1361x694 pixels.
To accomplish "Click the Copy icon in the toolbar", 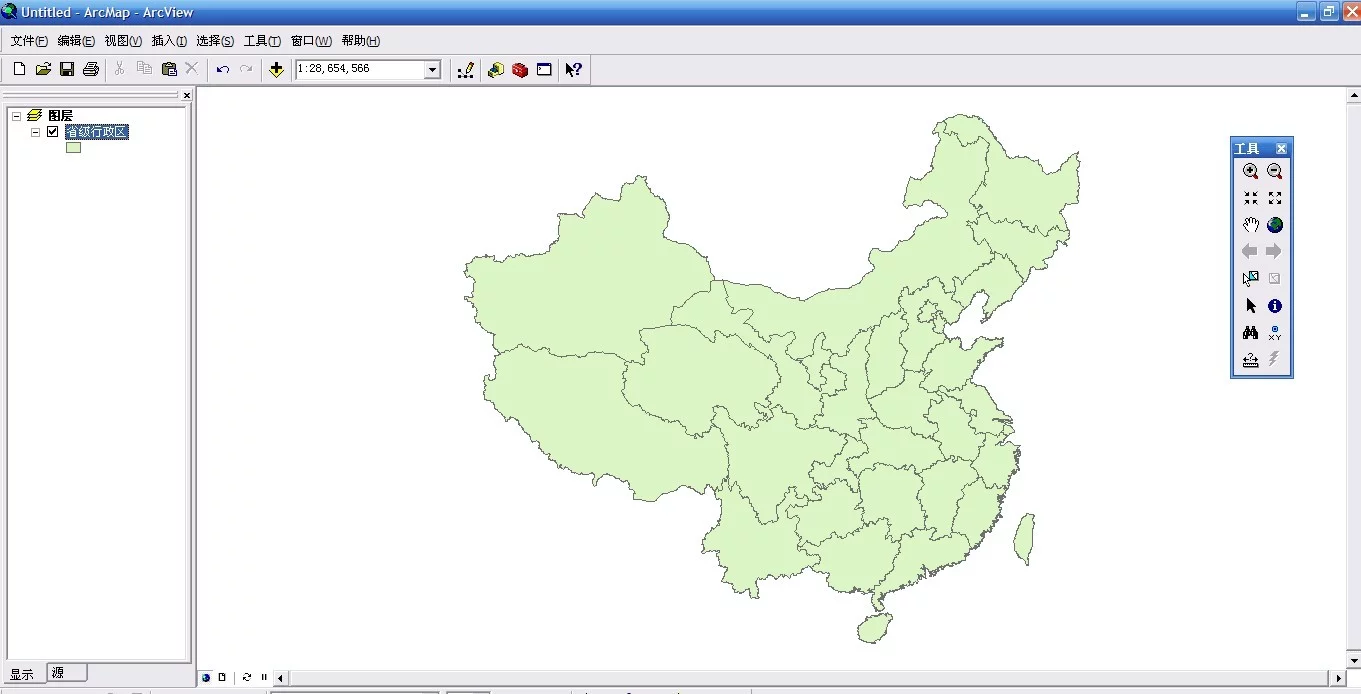I will 144,69.
